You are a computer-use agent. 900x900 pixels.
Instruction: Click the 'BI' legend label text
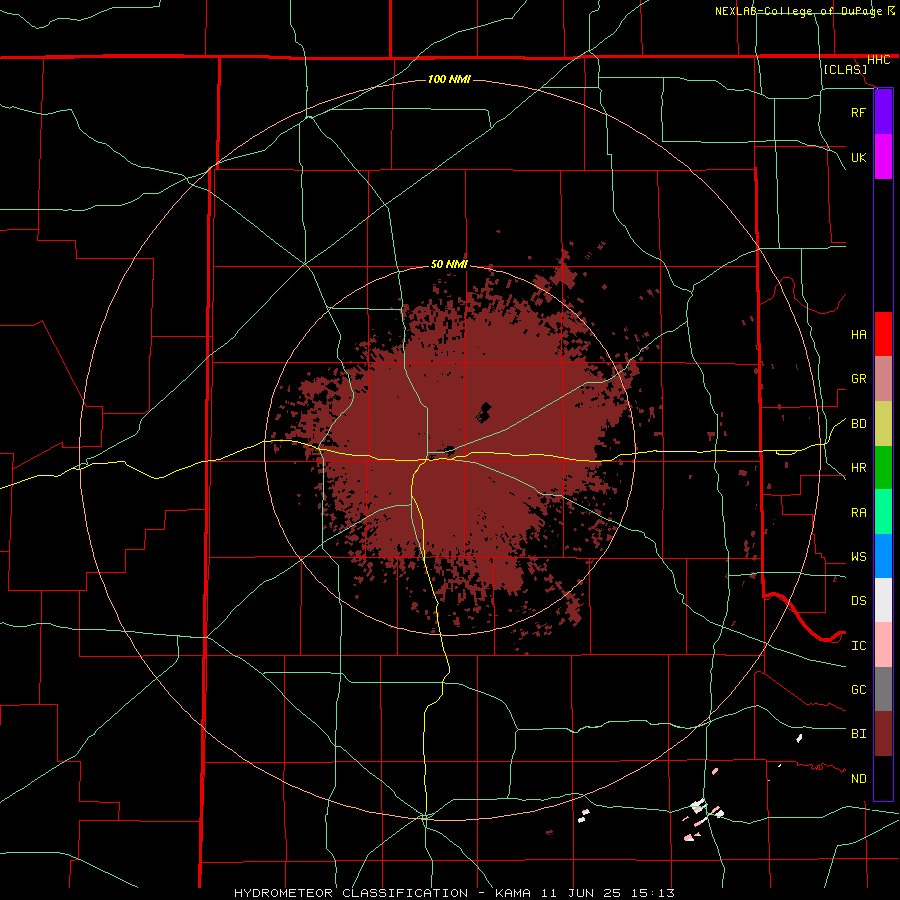click(x=859, y=734)
